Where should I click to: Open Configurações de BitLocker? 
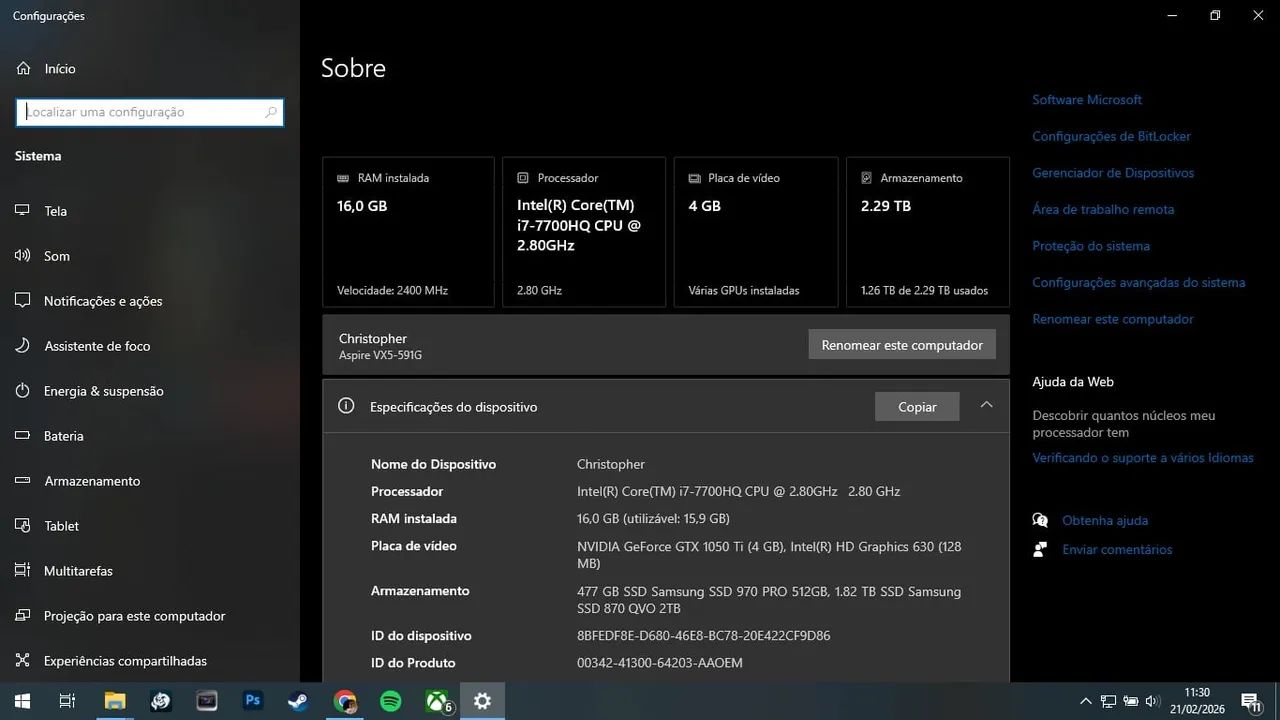pyautogui.click(x=1111, y=136)
